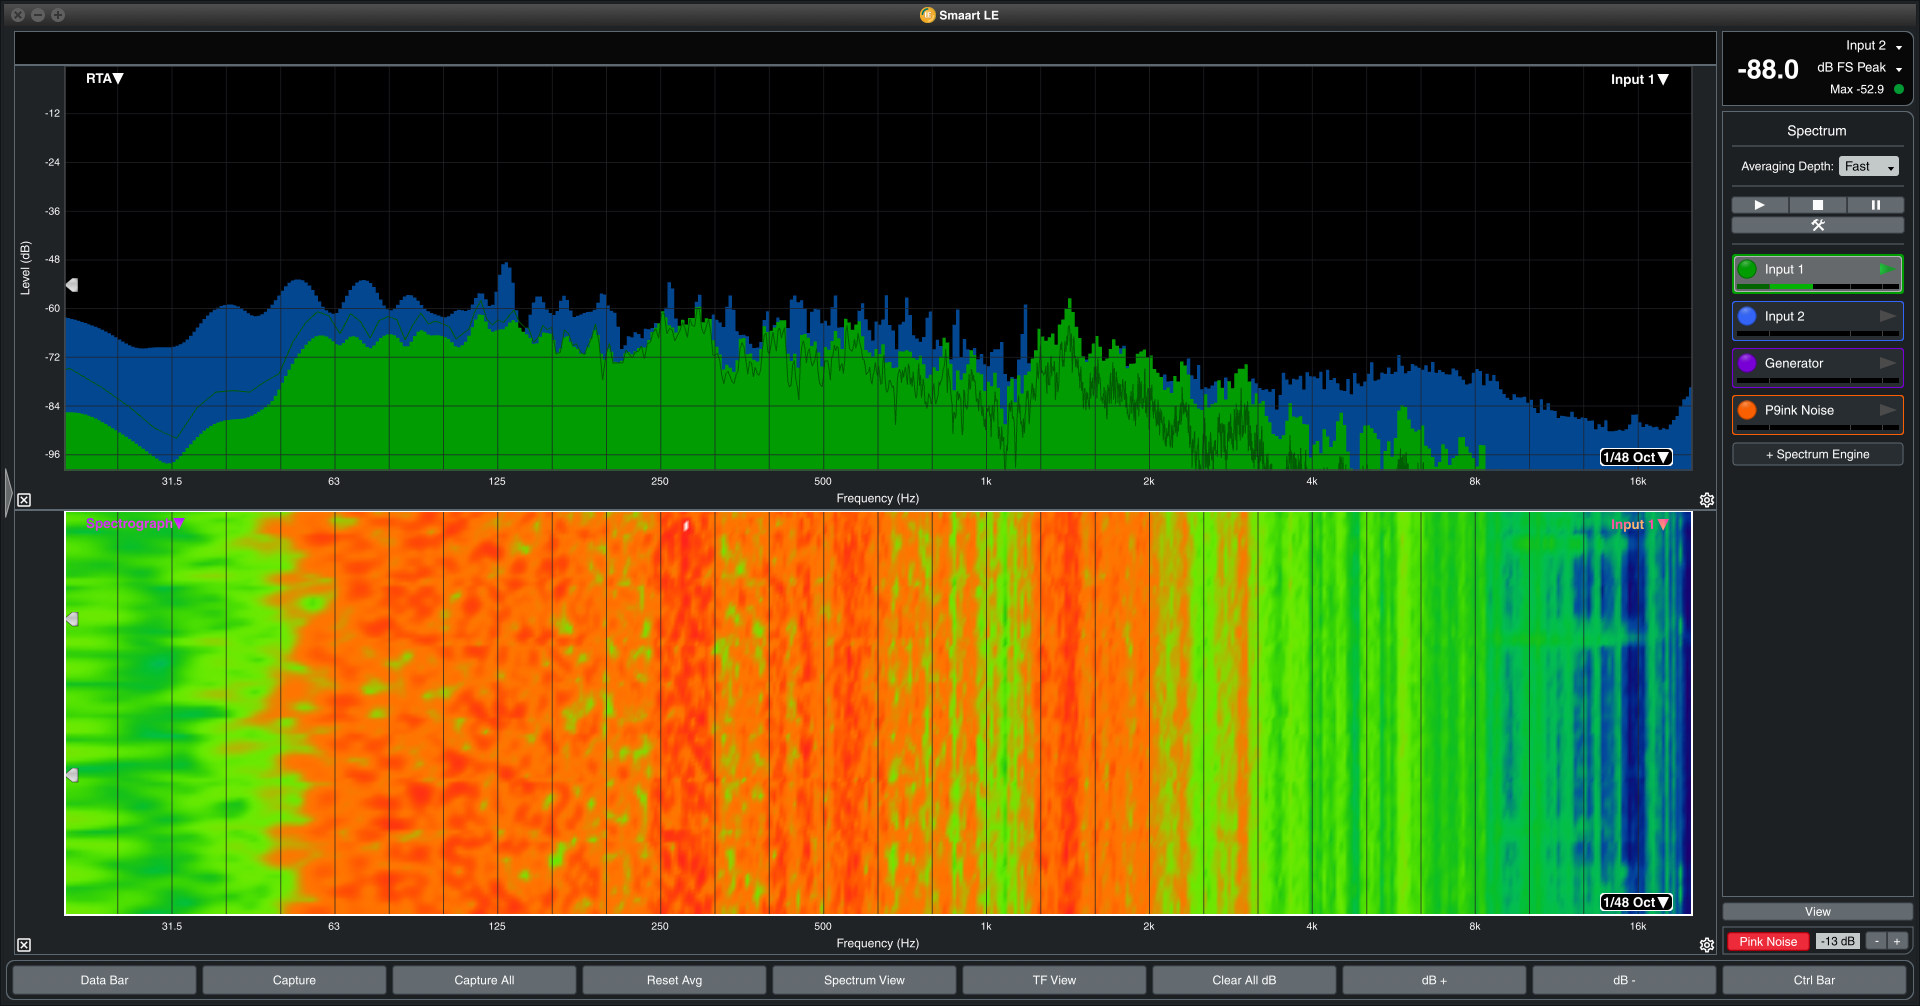
Task: Select the Input 2 engine row
Action: click(x=1817, y=320)
